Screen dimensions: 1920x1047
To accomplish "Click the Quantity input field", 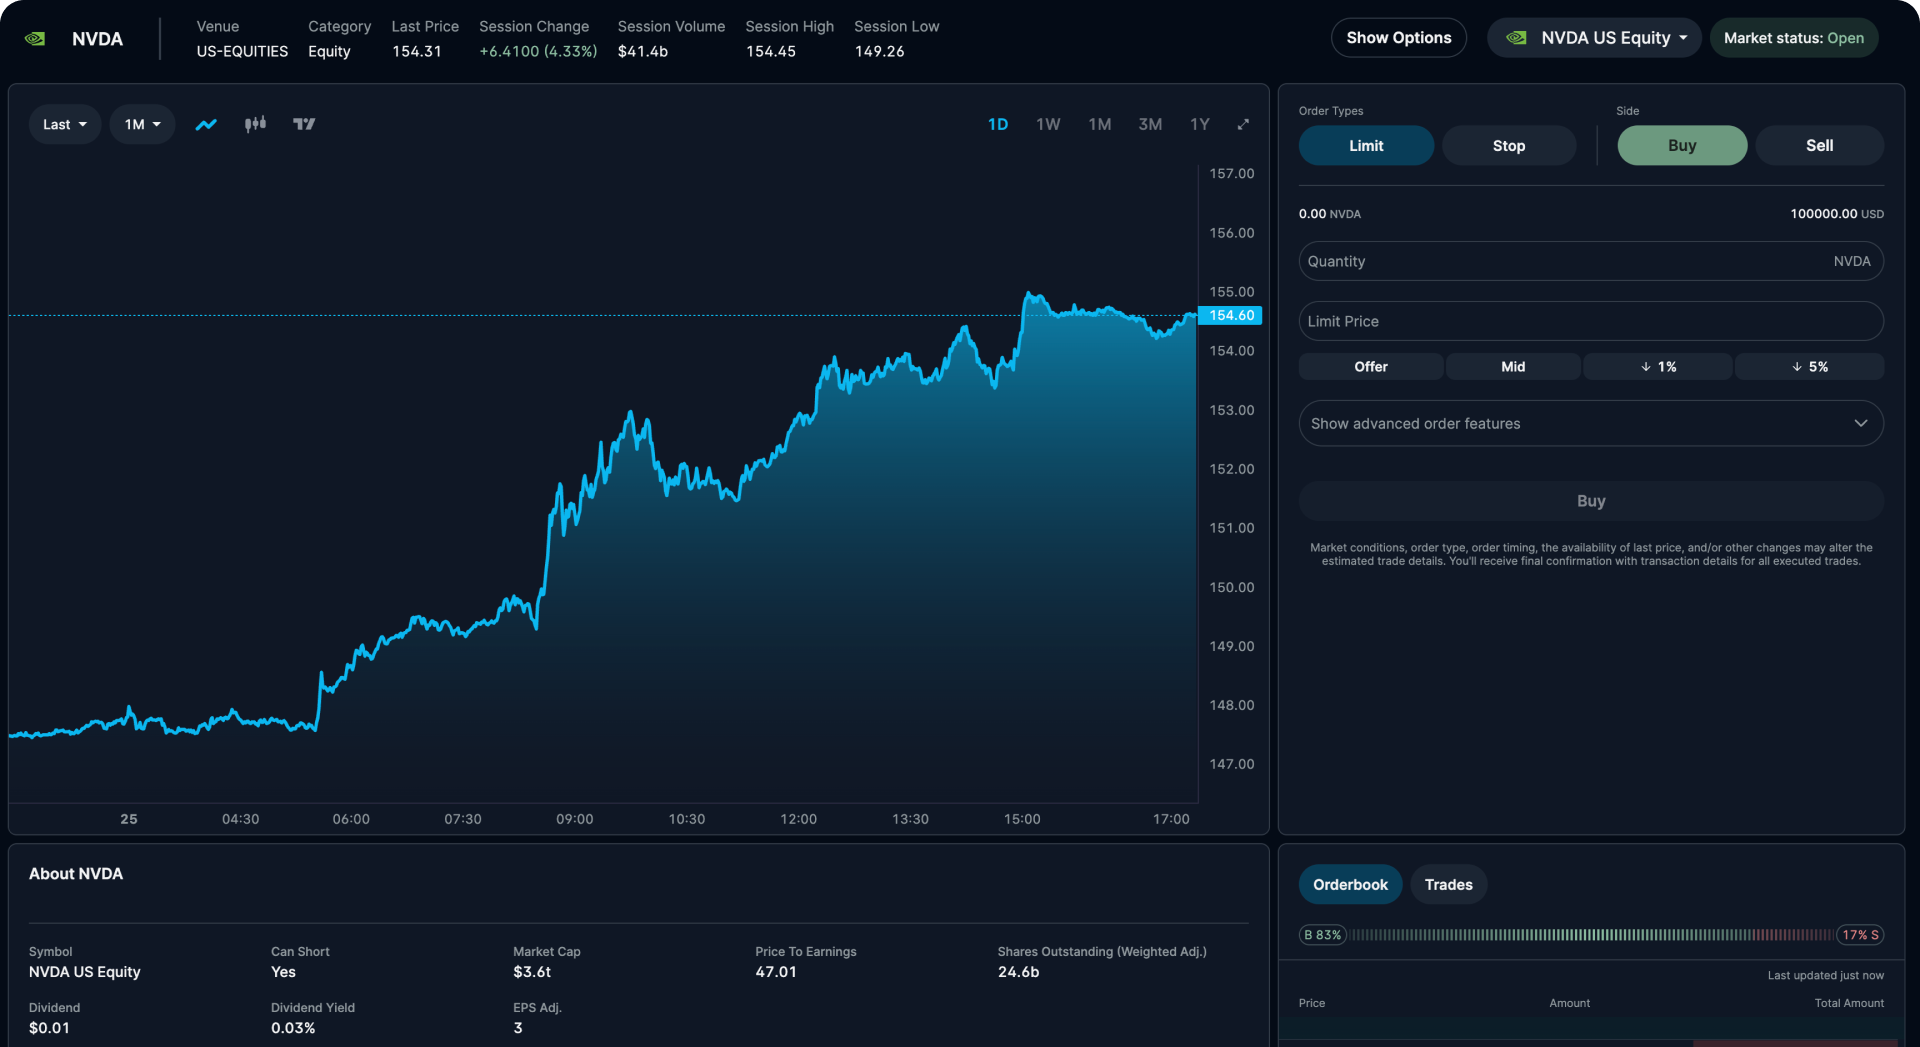I will coord(1590,261).
